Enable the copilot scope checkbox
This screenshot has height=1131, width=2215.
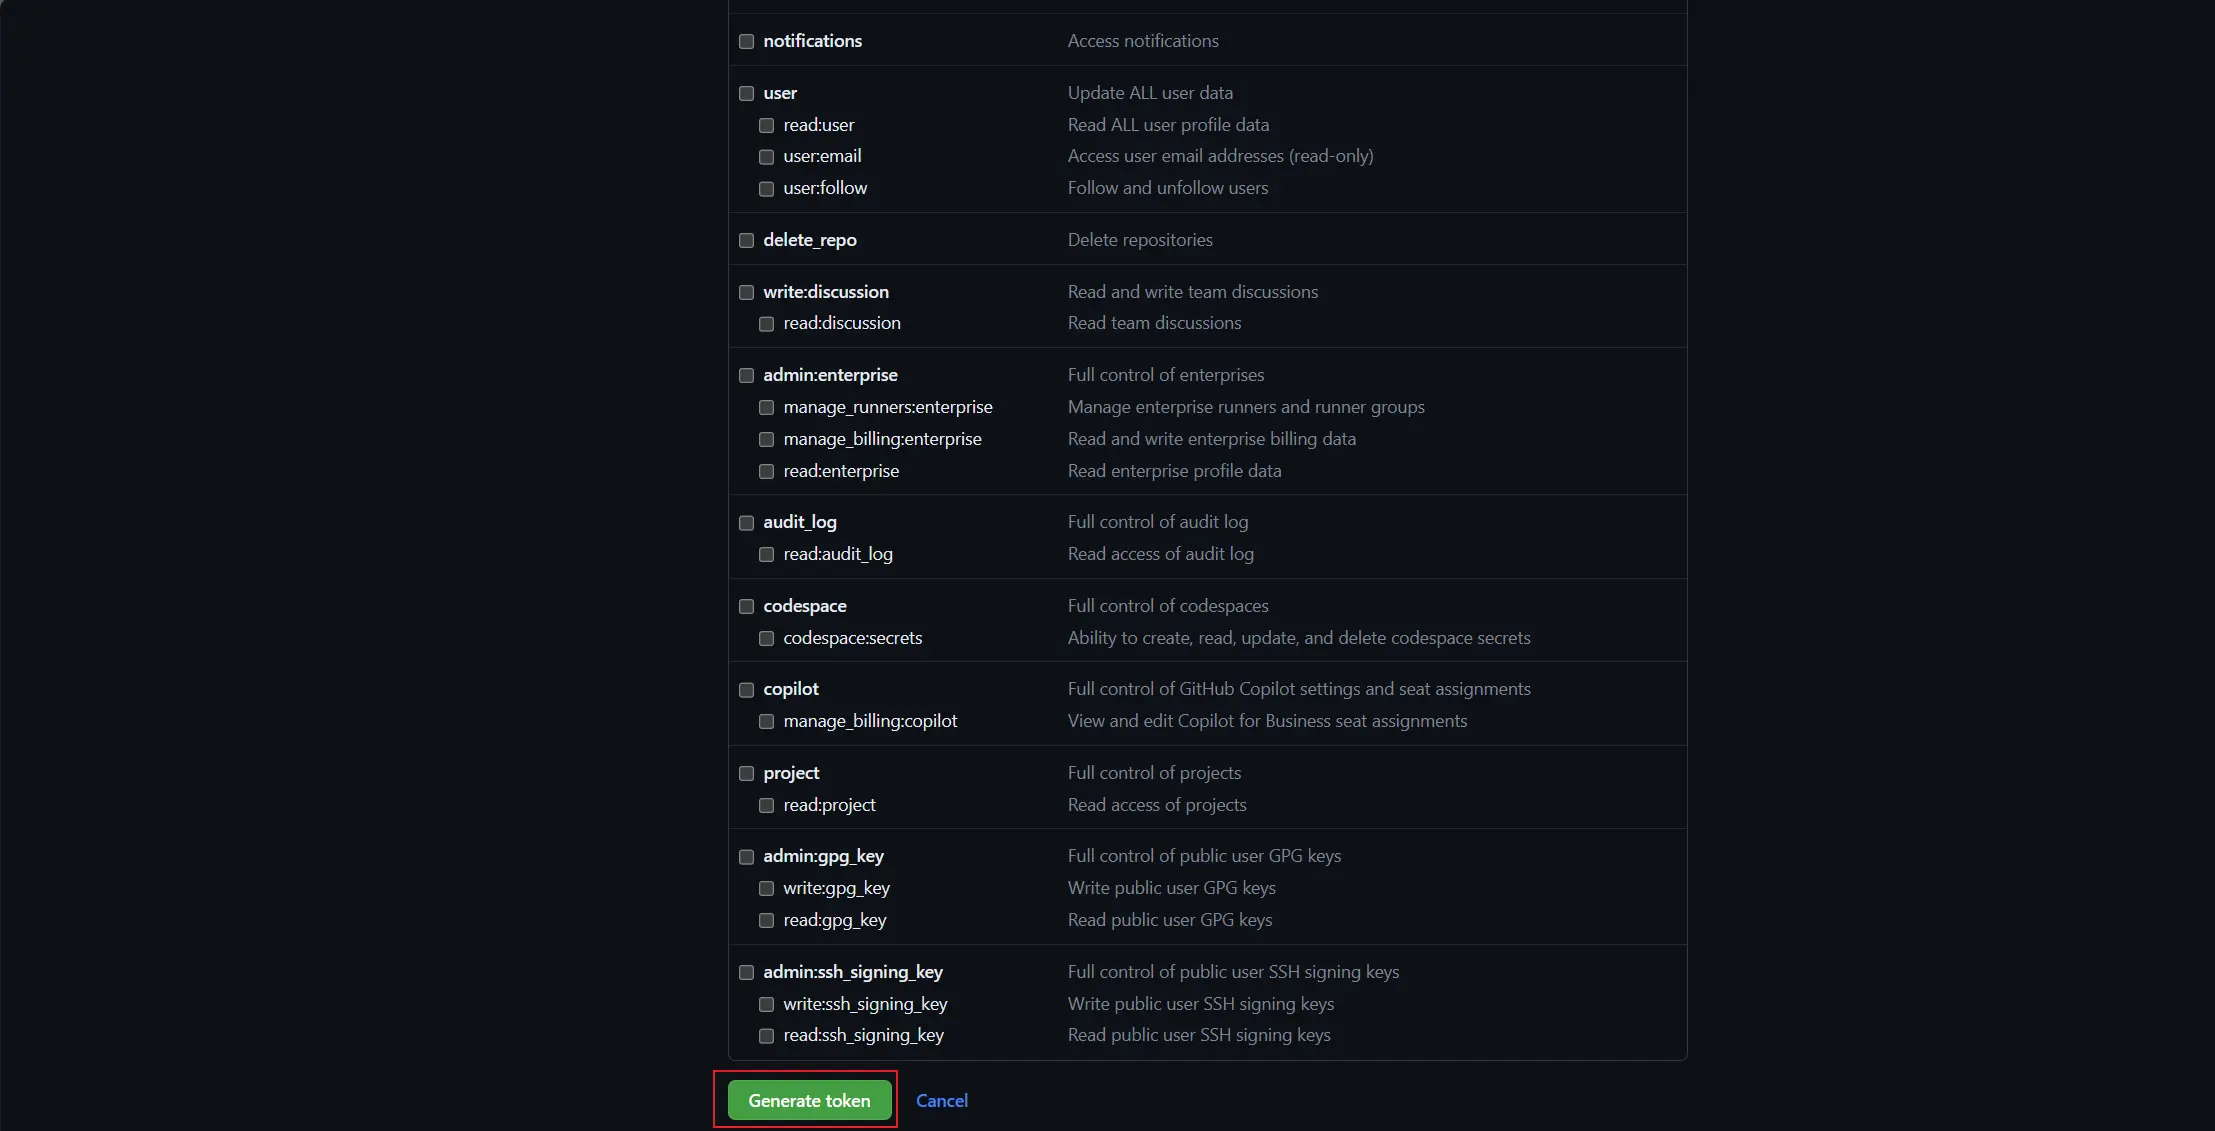click(x=746, y=690)
